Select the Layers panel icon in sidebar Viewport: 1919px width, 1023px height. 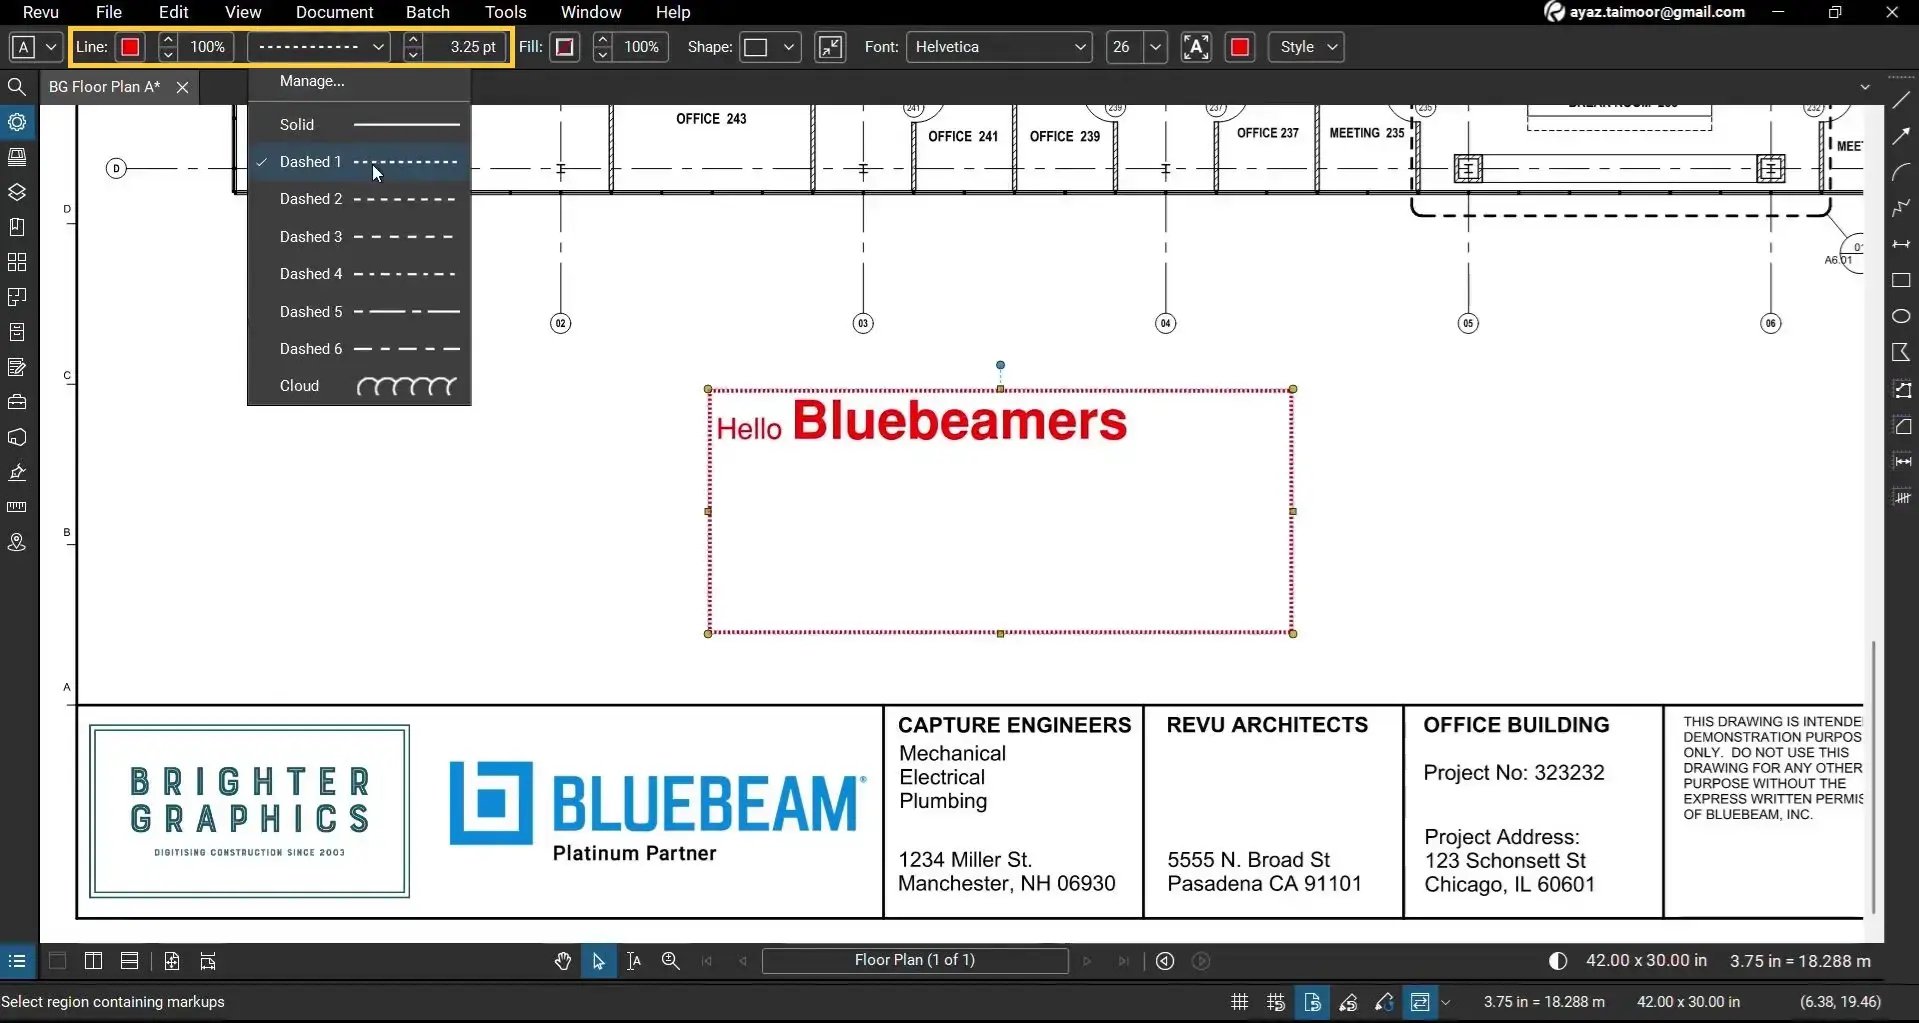click(17, 192)
